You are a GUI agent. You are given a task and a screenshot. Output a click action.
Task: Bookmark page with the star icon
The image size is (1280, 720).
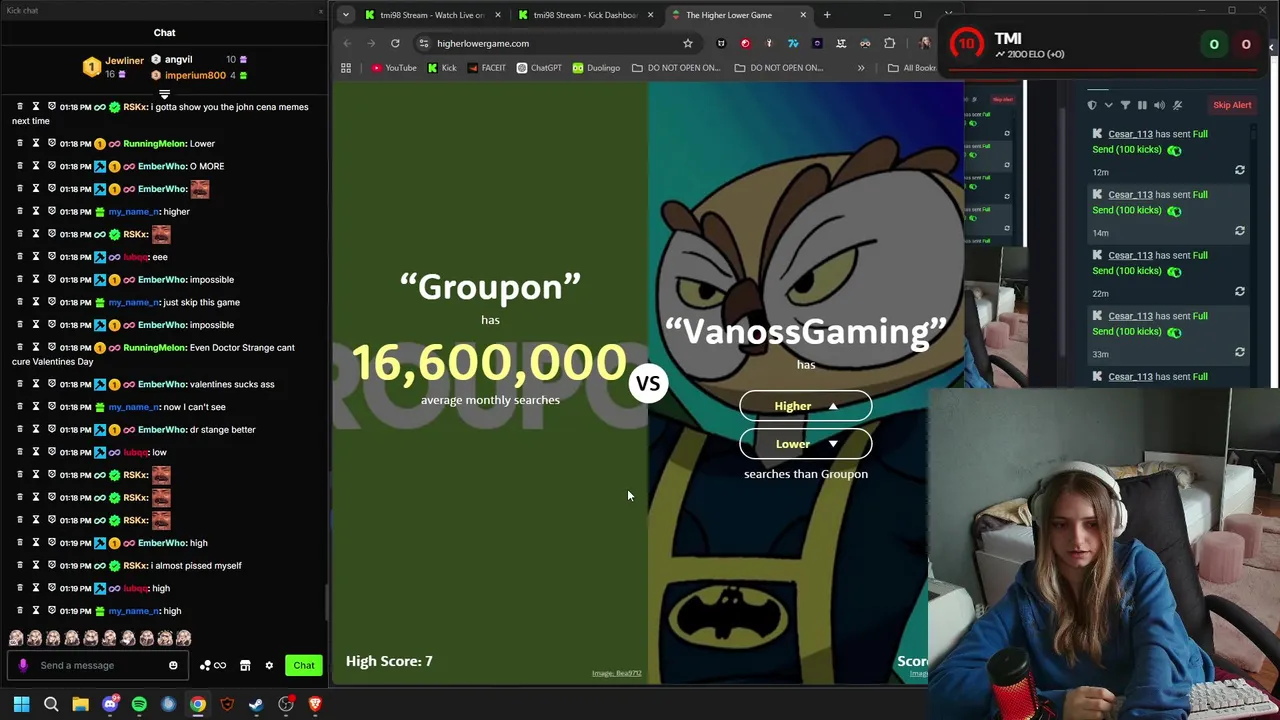click(x=688, y=43)
